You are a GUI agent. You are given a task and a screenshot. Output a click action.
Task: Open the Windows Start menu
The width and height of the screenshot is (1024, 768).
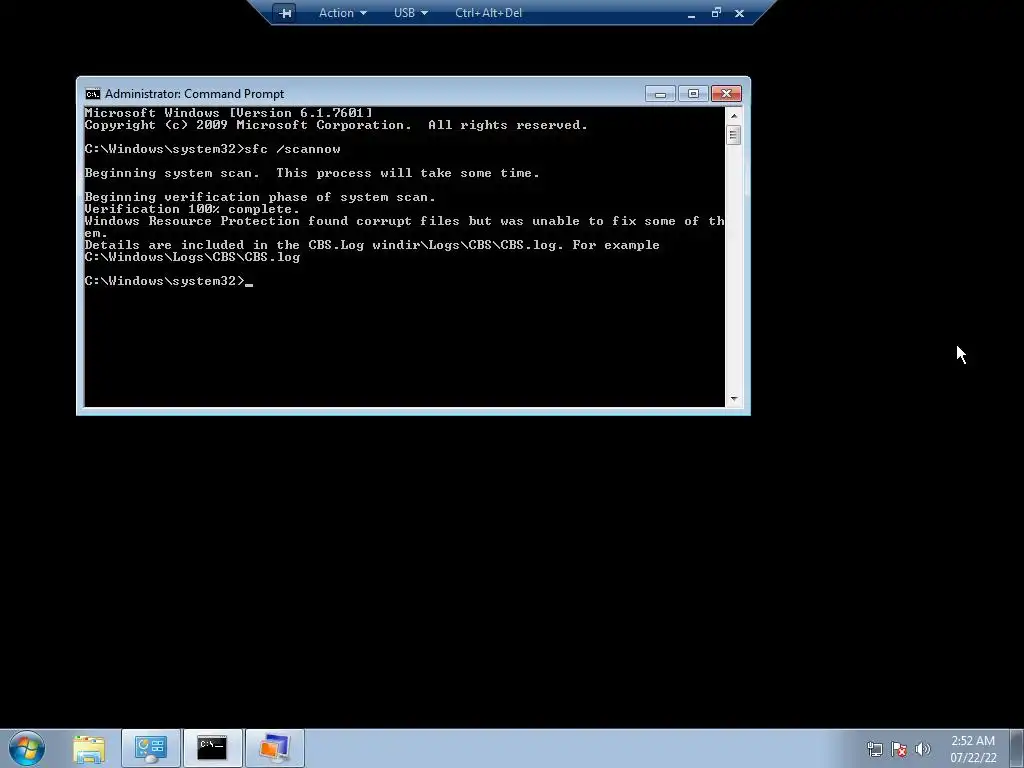coord(27,748)
